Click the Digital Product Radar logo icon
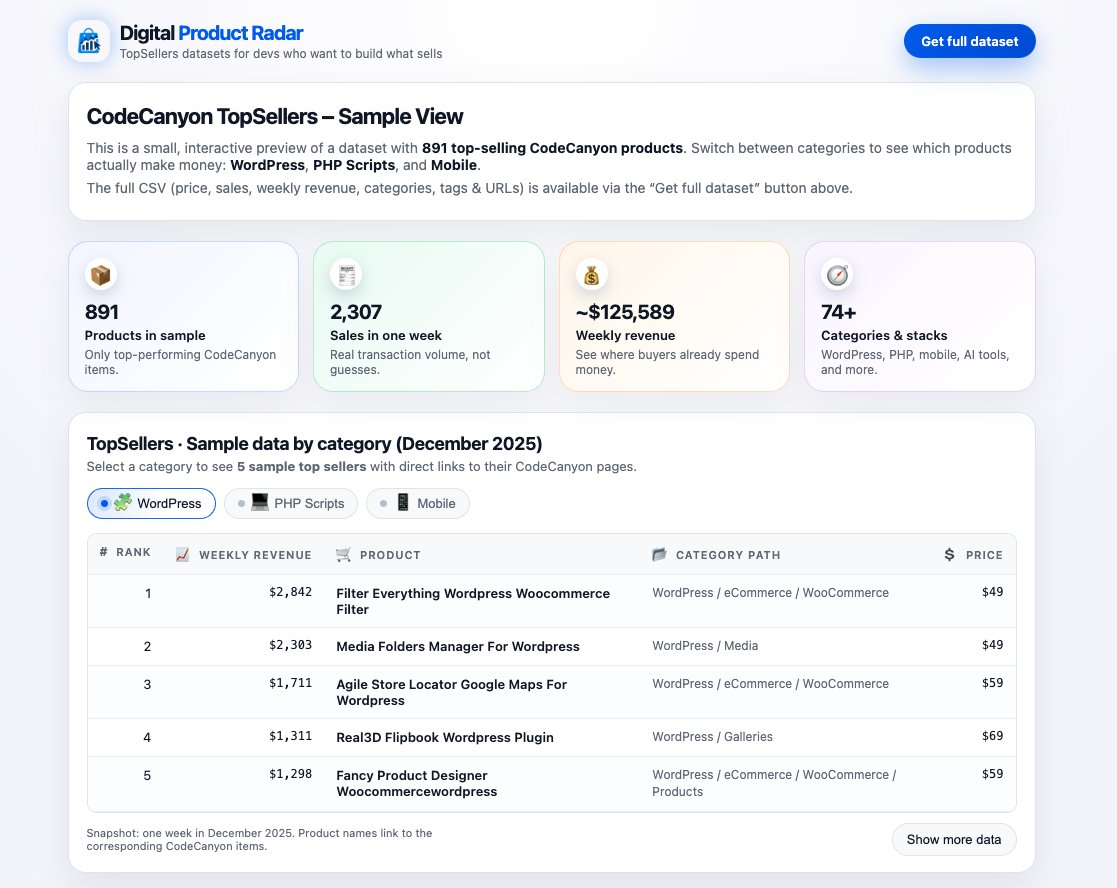This screenshot has height=888, width=1117. [x=89, y=41]
